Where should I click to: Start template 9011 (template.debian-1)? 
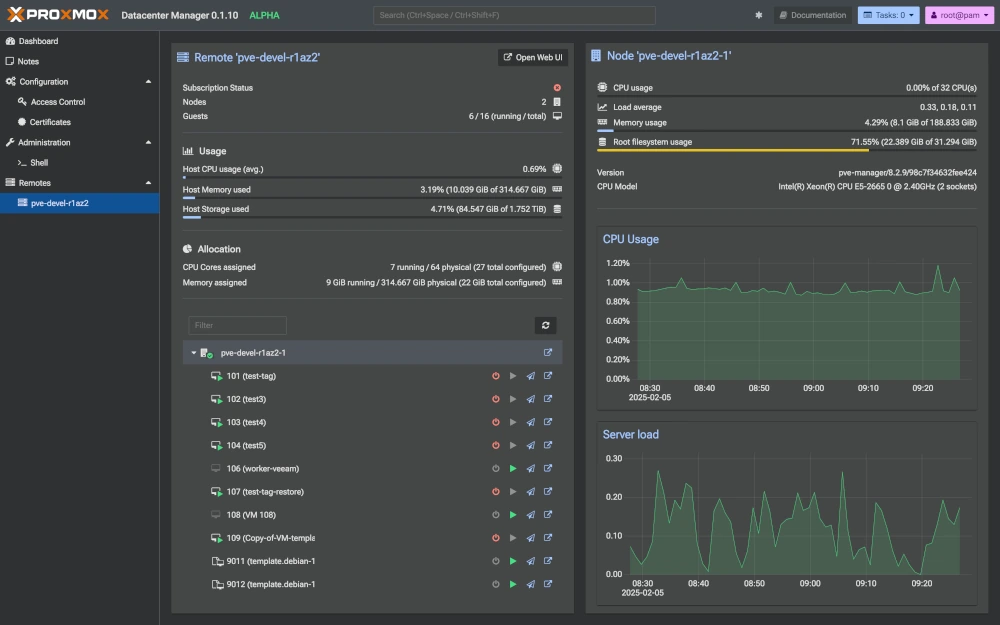point(513,561)
